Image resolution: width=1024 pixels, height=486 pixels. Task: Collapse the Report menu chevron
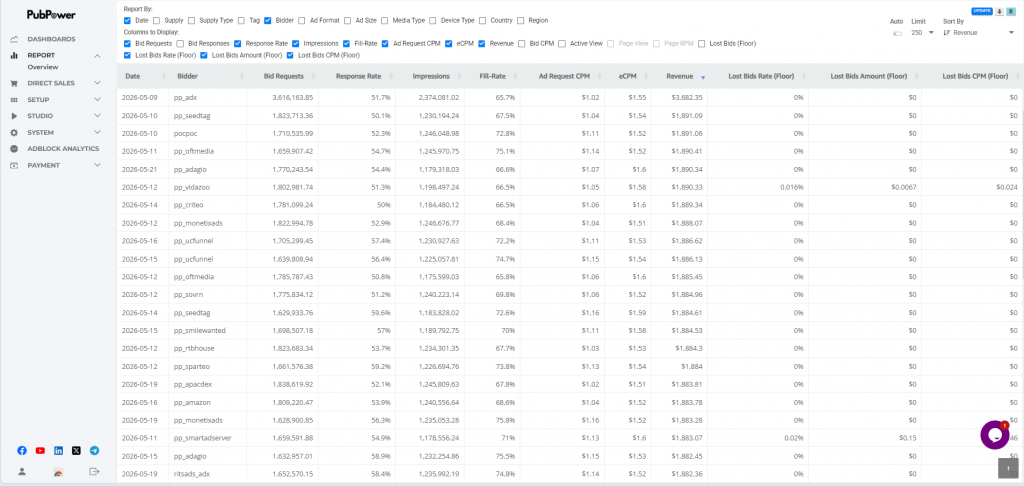(x=97, y=56)
